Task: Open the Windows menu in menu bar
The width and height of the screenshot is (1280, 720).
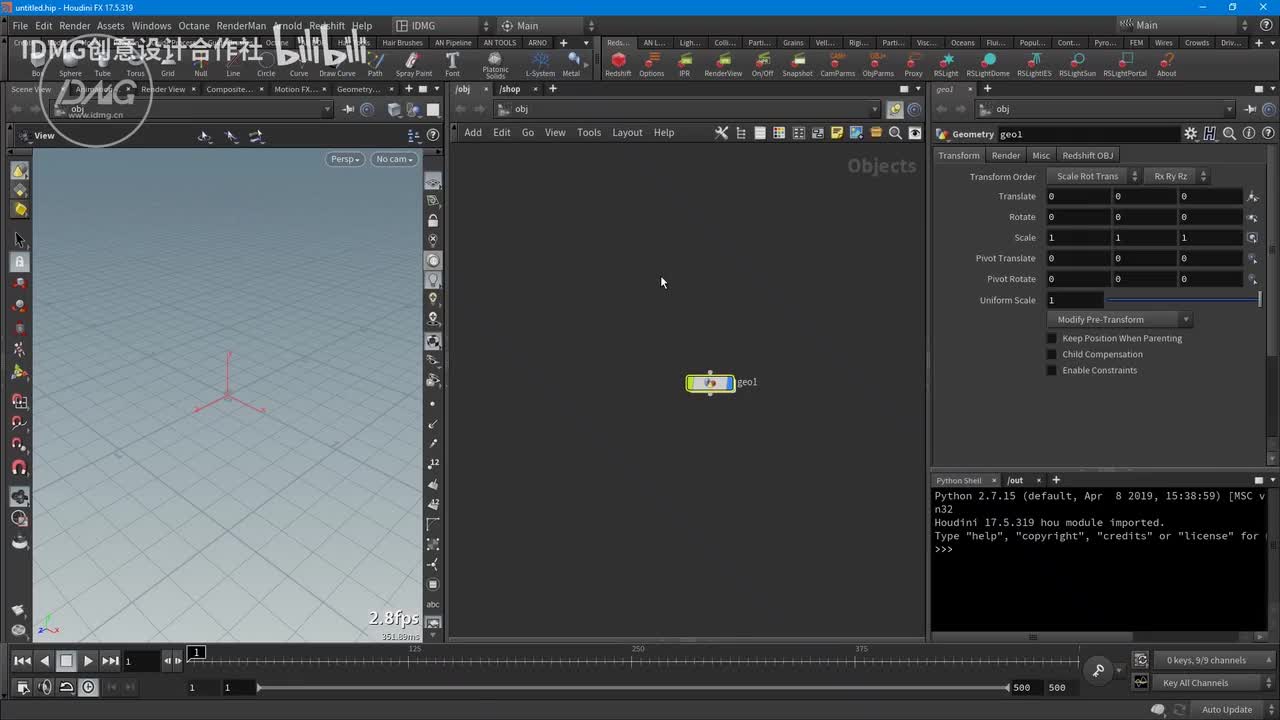Action: [x=151, y=26]
